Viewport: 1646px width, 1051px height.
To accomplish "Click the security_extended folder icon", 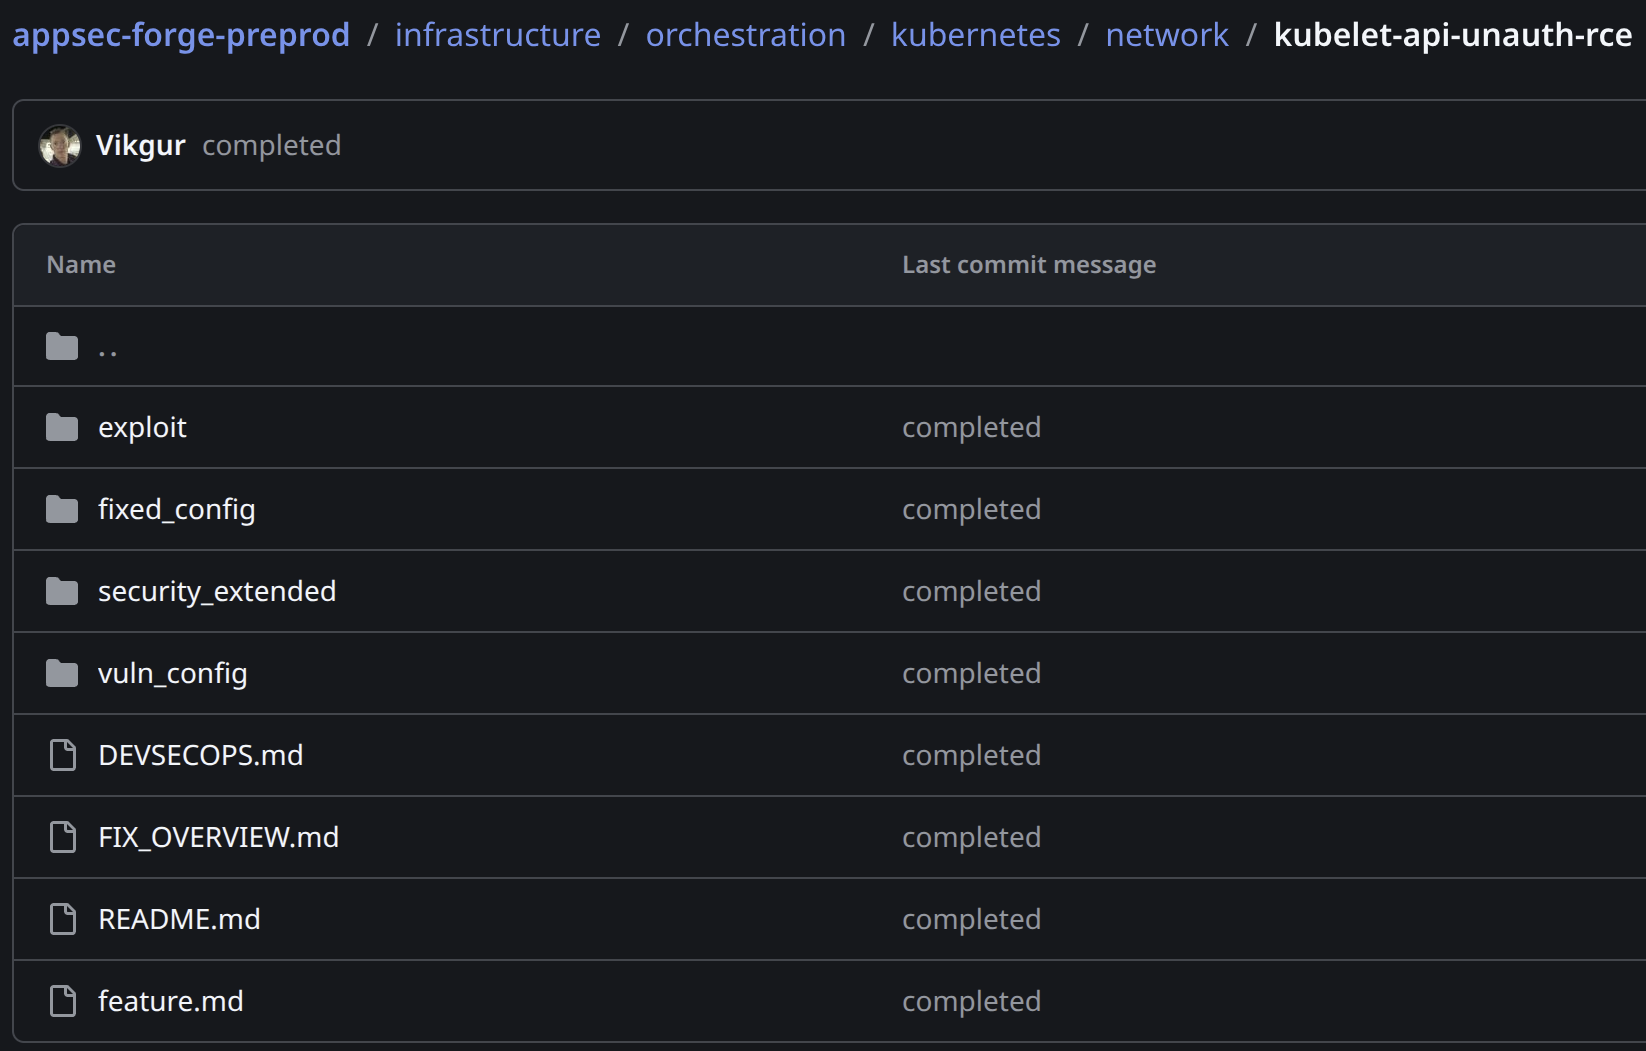I will (x=62, y=592).
